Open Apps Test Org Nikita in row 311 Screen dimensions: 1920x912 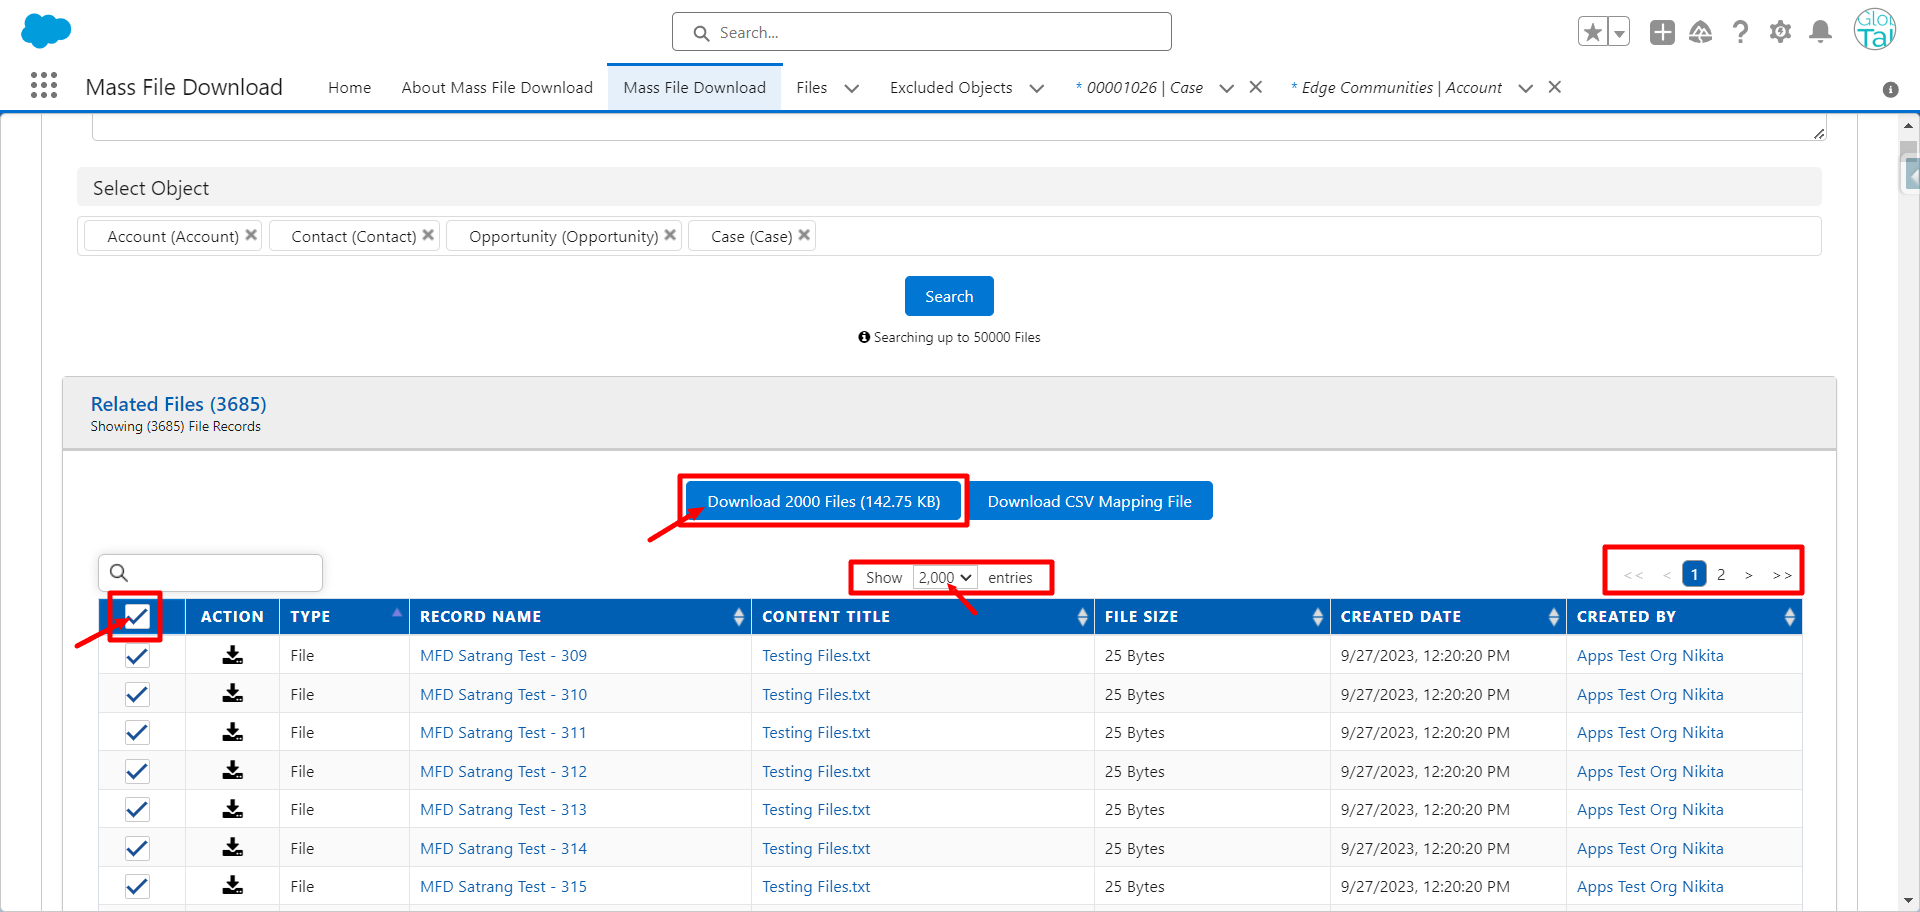[1650, 733]
